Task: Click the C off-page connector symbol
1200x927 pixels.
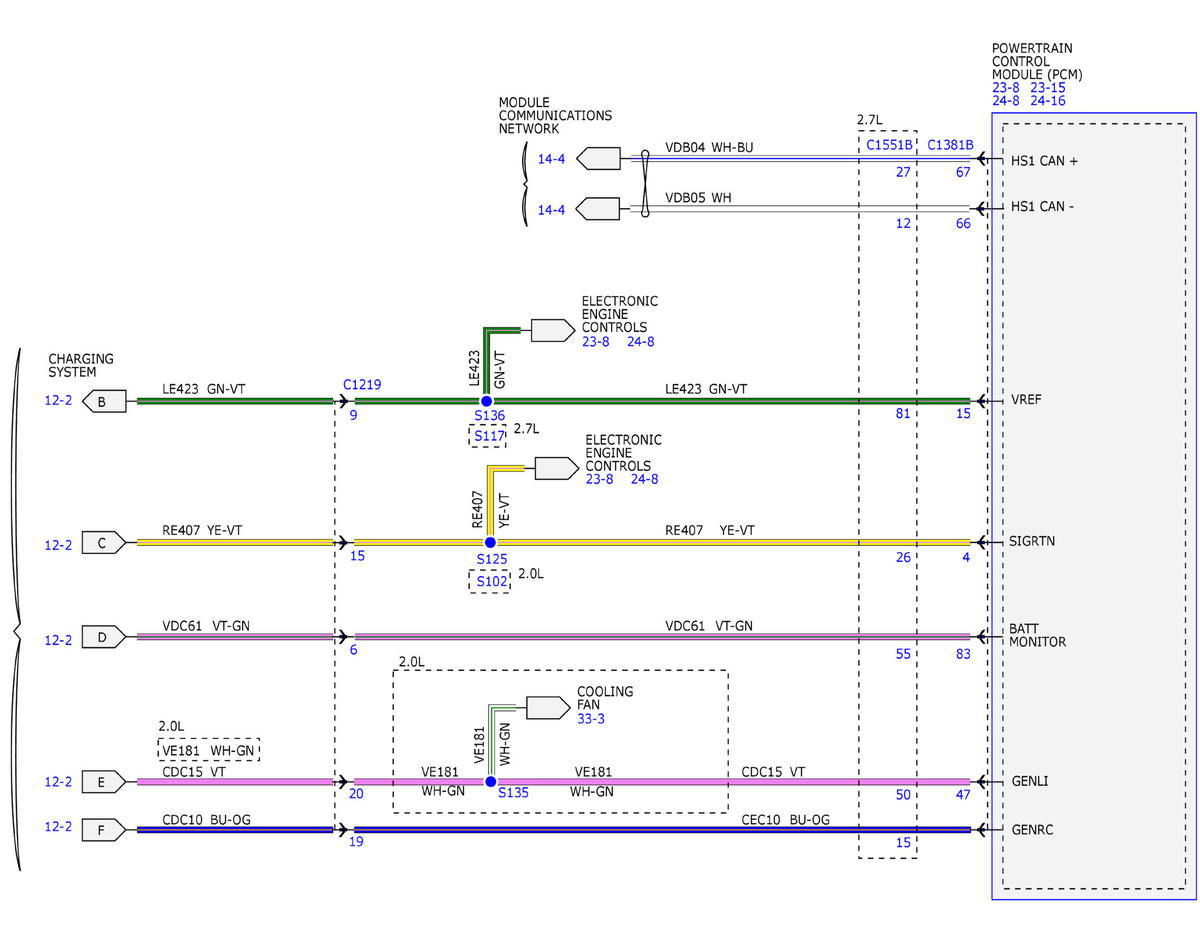Action: click(x=104, y=544)
